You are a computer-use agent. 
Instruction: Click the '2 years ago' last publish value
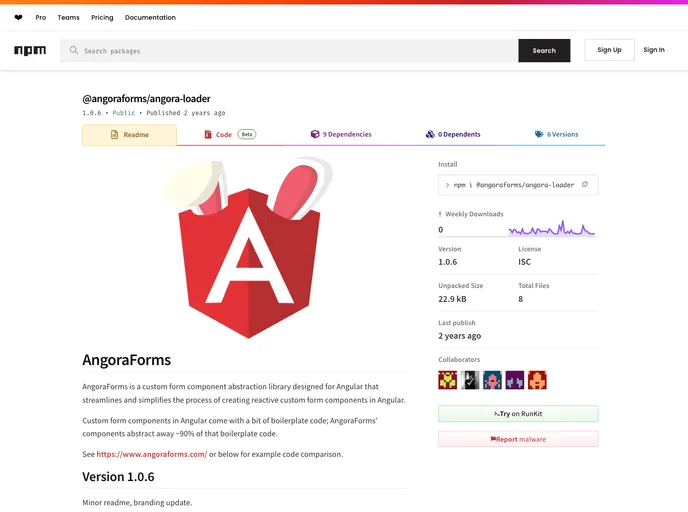pos(459,336)
